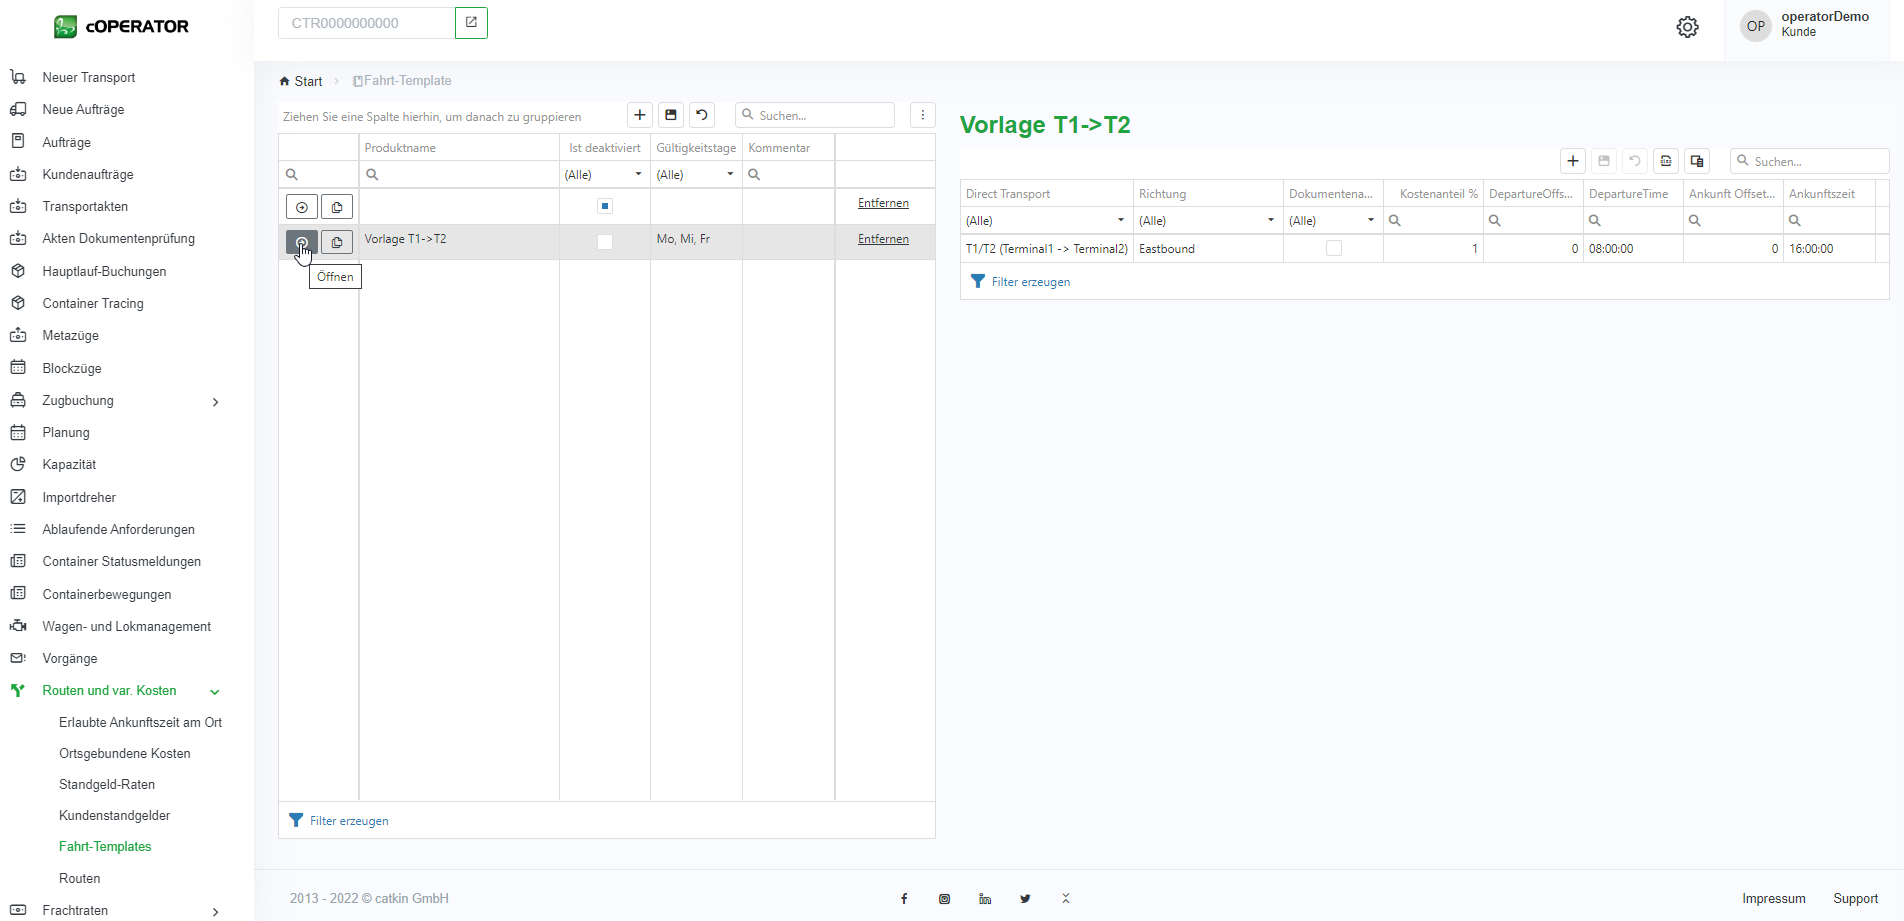Toggle Dokumentenannahme checkbox in T1/T2 row
This screenshot has height=921, width=1904.
pos(1333,249)
